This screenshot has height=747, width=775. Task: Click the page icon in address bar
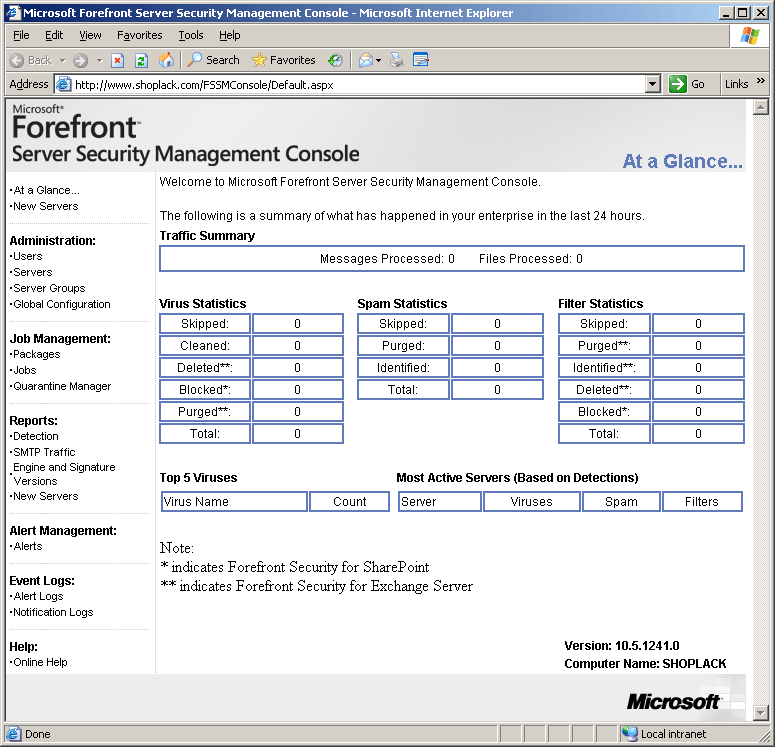coord(63,85)
